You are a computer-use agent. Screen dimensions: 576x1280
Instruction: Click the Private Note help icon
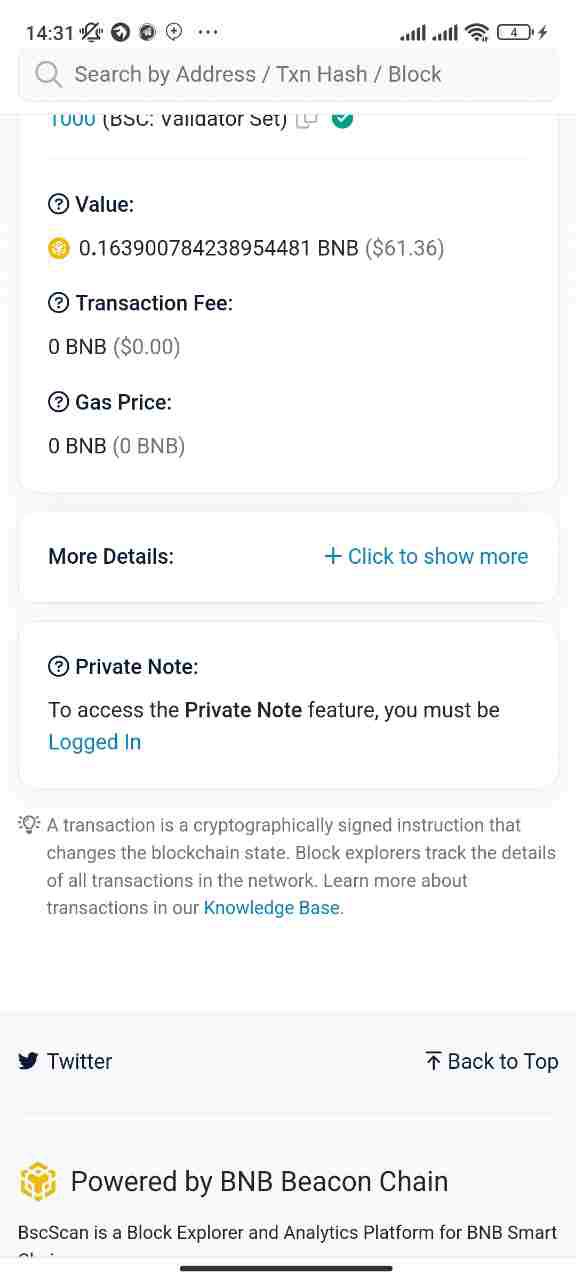click(59, 667)
